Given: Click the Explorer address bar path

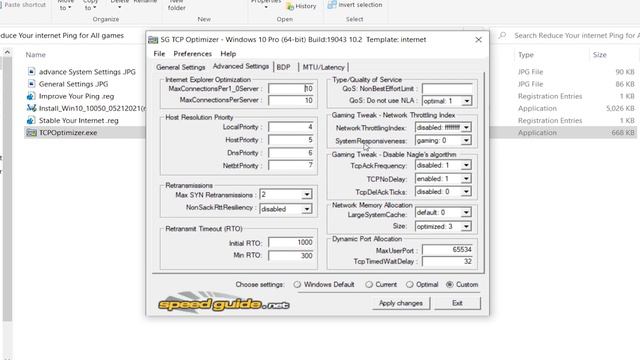Looking at the screenshot, I should (62, 36).
